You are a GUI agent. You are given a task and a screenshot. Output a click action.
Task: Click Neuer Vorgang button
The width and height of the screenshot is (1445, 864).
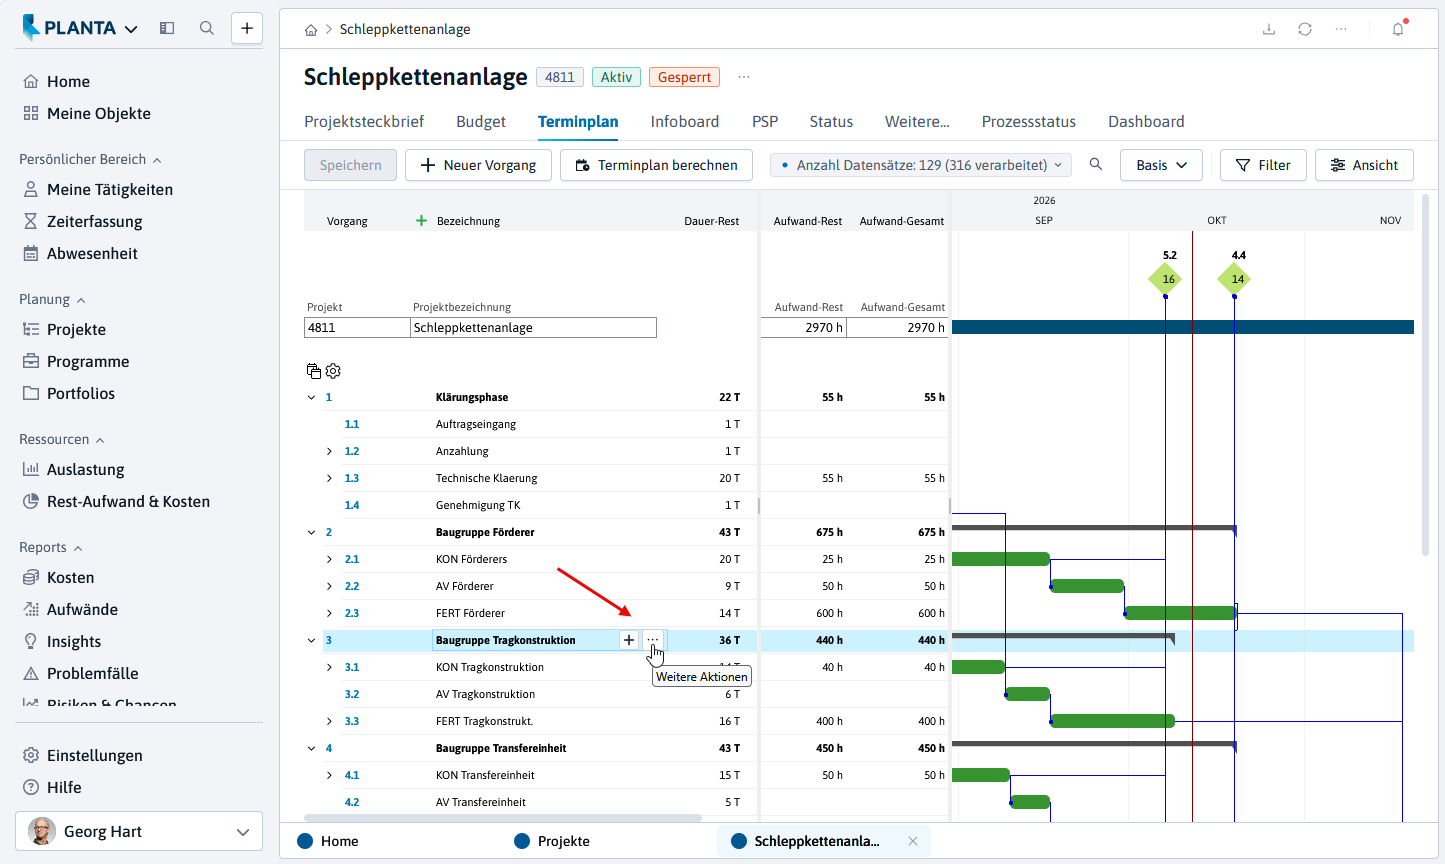click(478, 165)
